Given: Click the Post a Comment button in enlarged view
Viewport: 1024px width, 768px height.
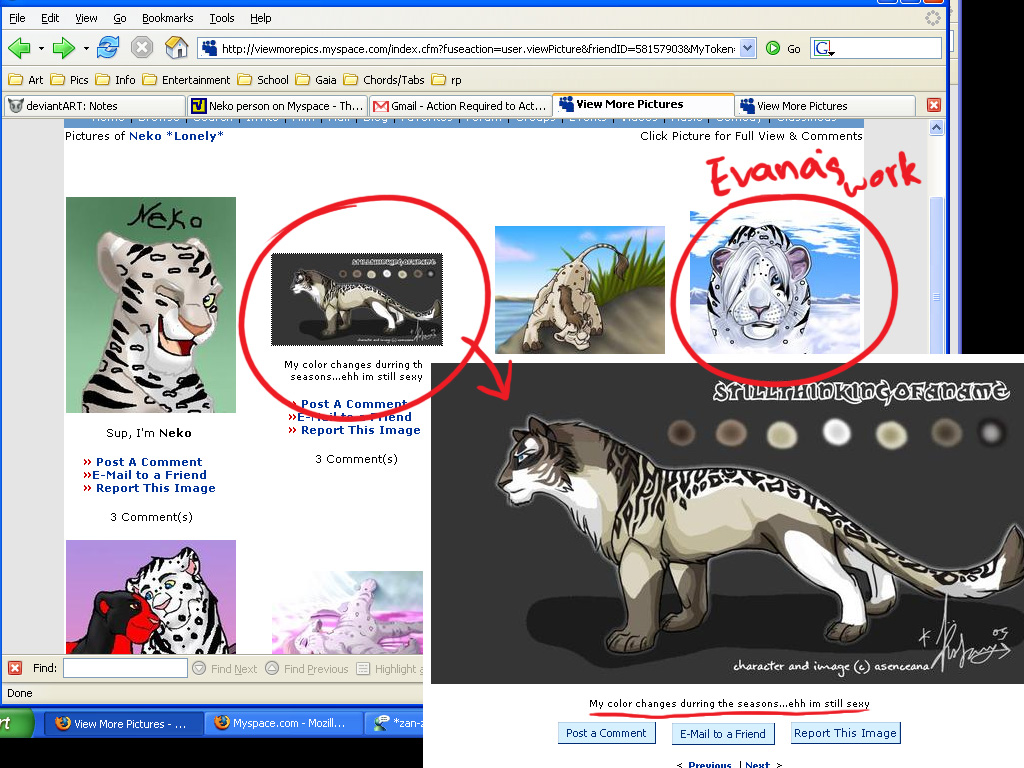Looking at the screenshot, I should [x=606, y=733].
